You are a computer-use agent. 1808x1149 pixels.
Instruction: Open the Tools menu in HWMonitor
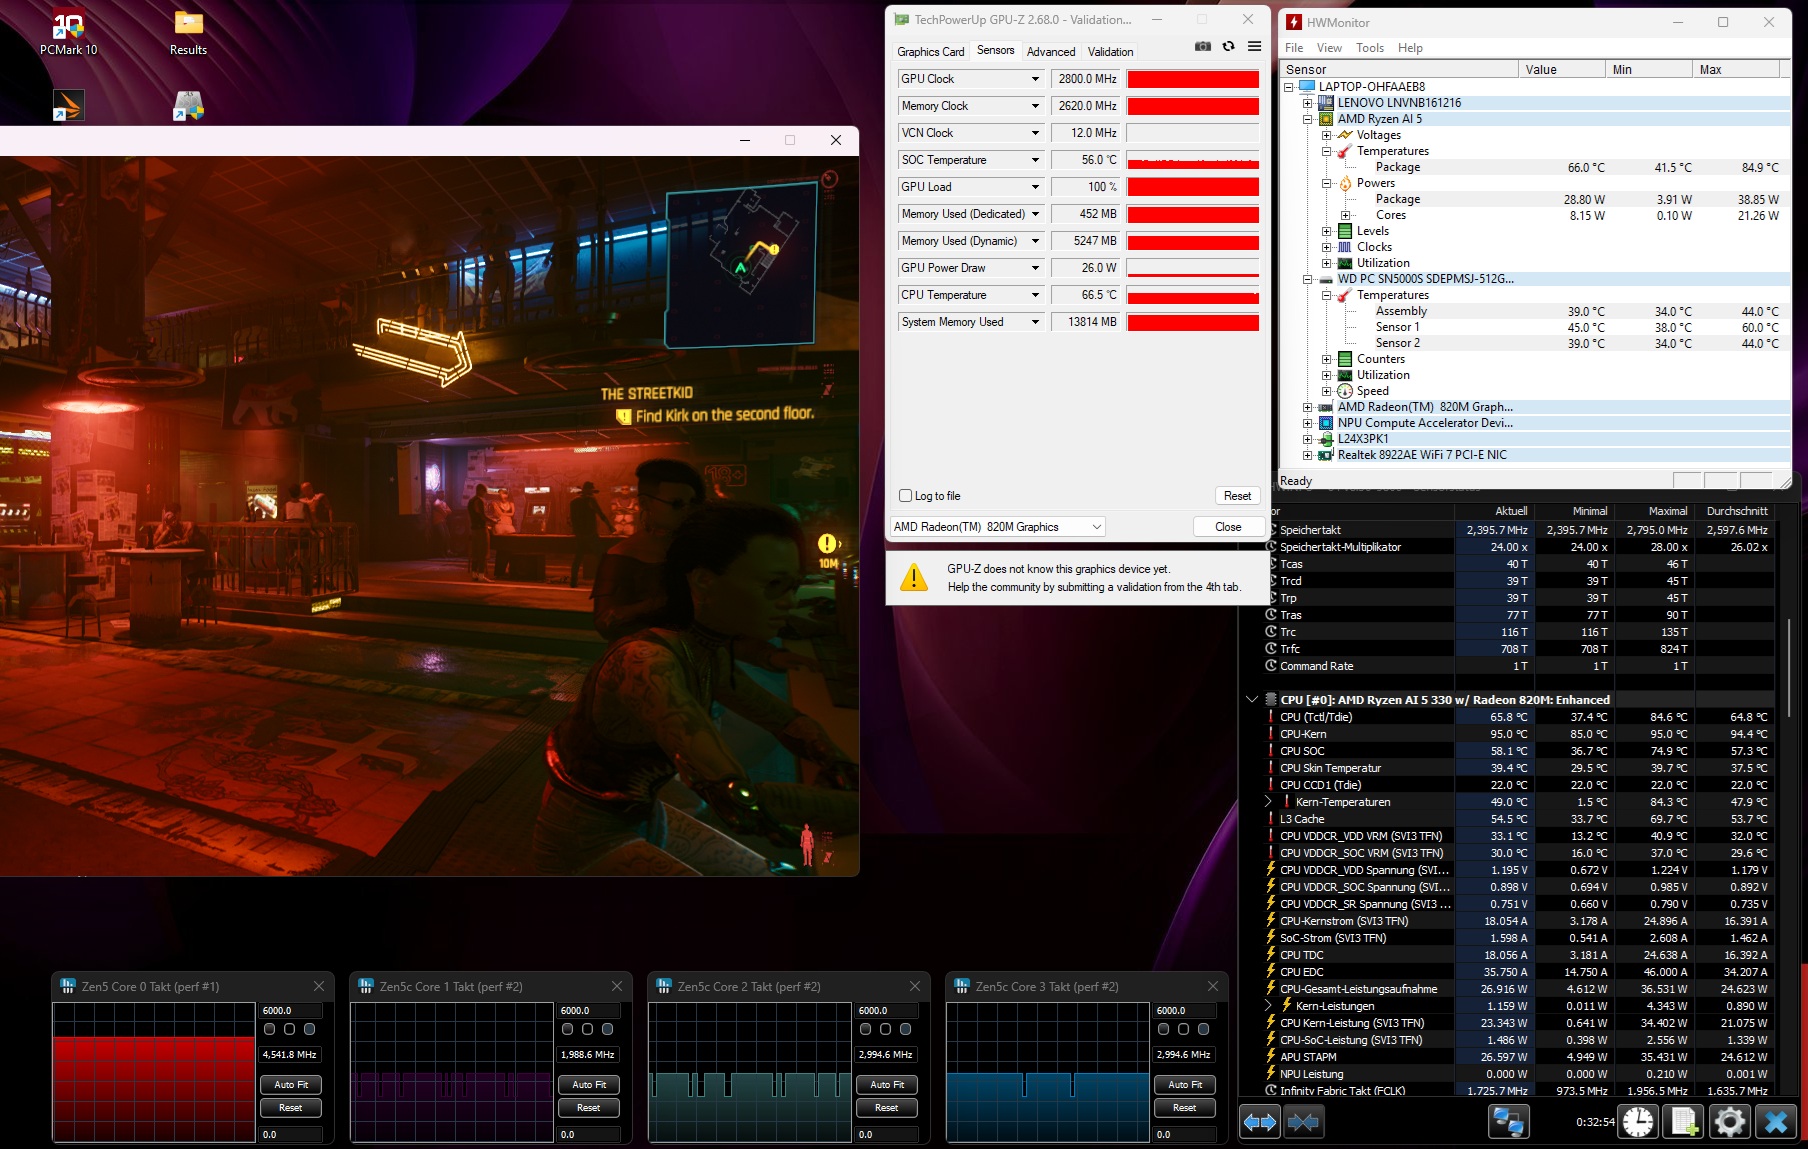(x=1369, y=48)
